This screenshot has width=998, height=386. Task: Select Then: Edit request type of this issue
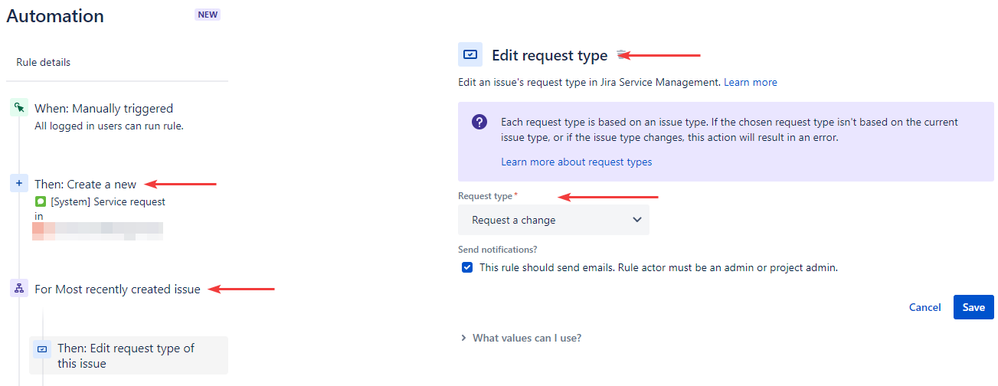pos(129,356)
